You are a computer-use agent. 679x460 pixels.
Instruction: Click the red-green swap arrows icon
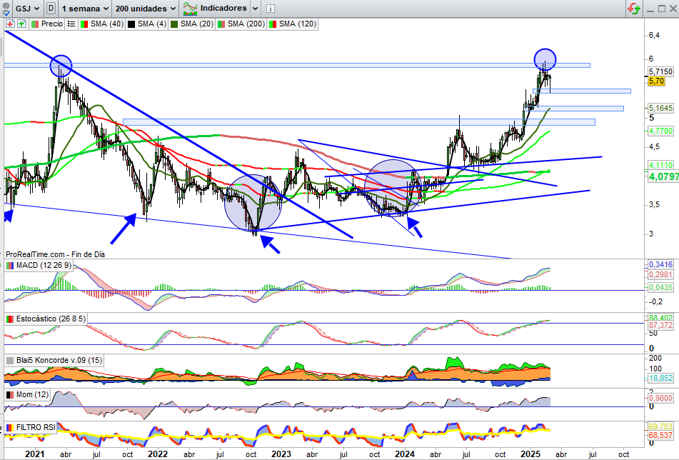[x=634, y=9]
